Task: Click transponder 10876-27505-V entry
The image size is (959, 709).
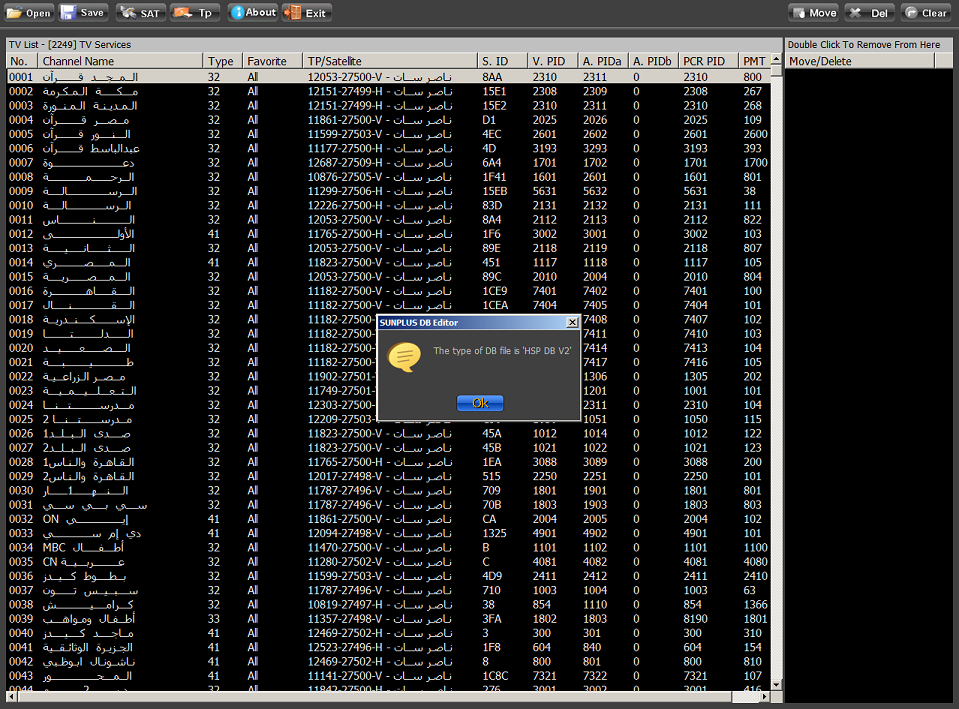Action: point(379,177)
